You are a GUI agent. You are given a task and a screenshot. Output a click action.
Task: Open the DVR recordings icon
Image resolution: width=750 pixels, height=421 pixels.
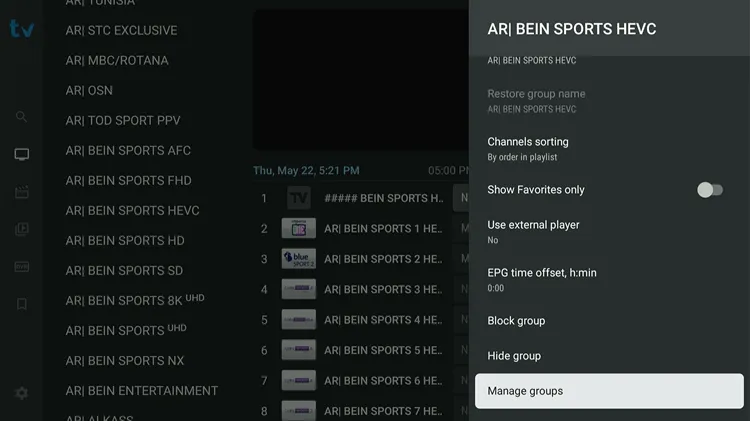[x=22, y=266]
